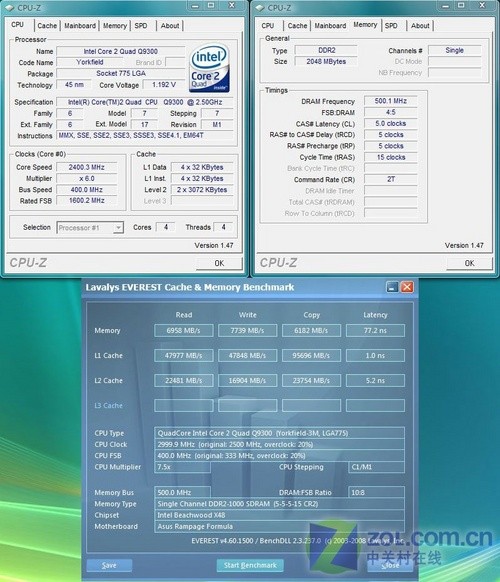
Task: Minimize the left CPU-Z window
Action: click(195, 6)
